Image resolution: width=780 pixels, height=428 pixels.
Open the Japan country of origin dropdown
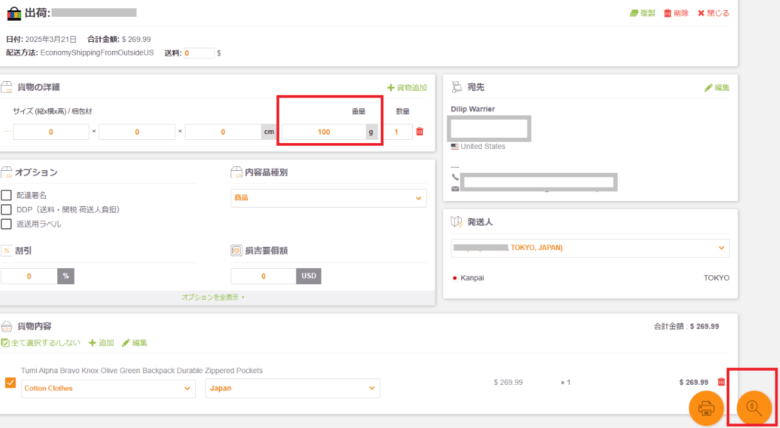[292, 388]
